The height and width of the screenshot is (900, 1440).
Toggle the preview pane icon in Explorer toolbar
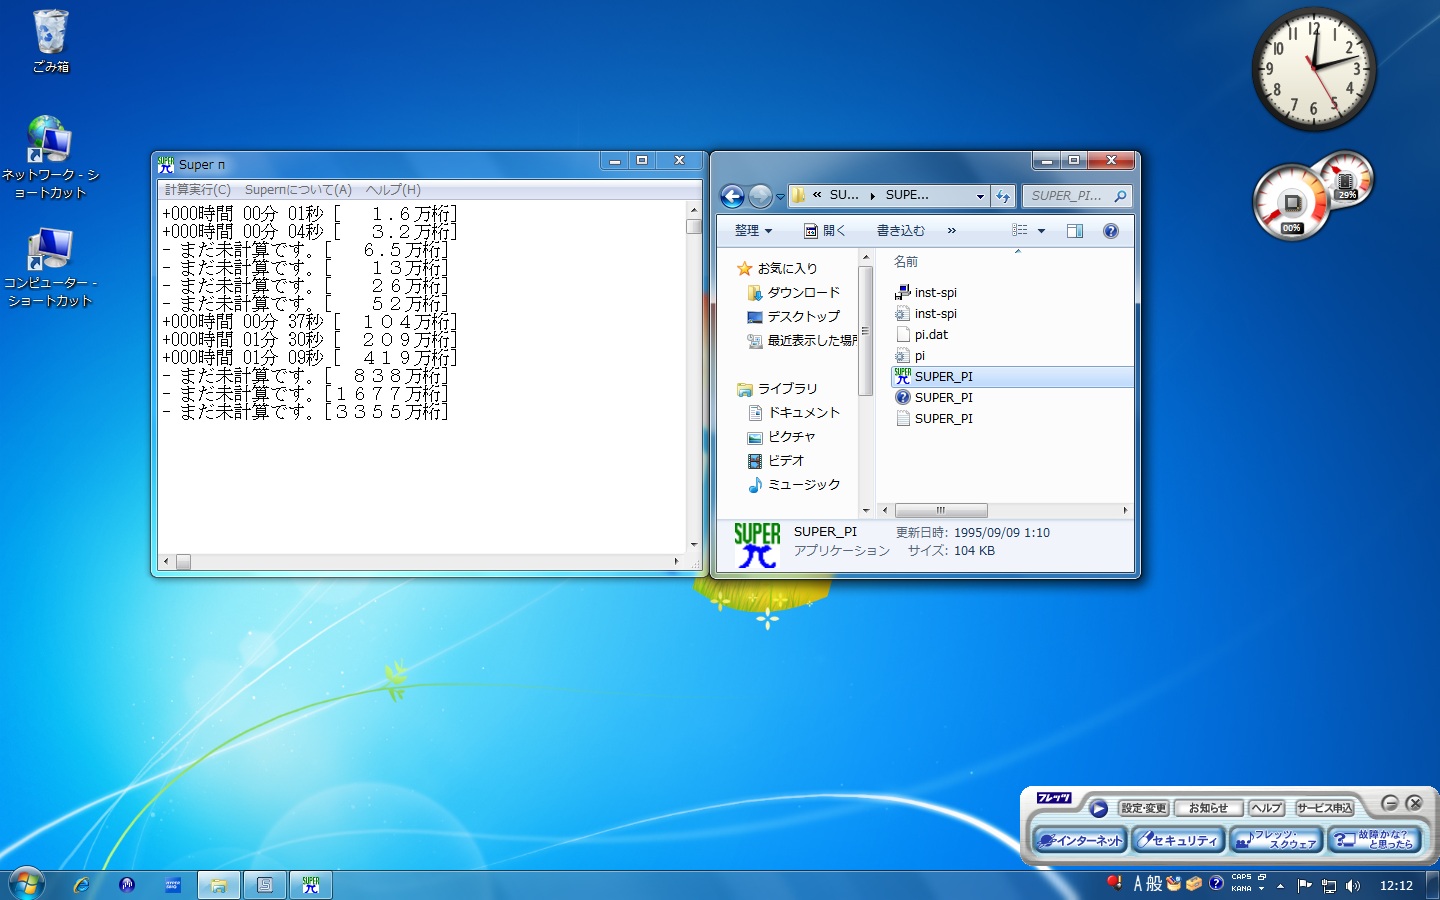(x=1075, y=231)
